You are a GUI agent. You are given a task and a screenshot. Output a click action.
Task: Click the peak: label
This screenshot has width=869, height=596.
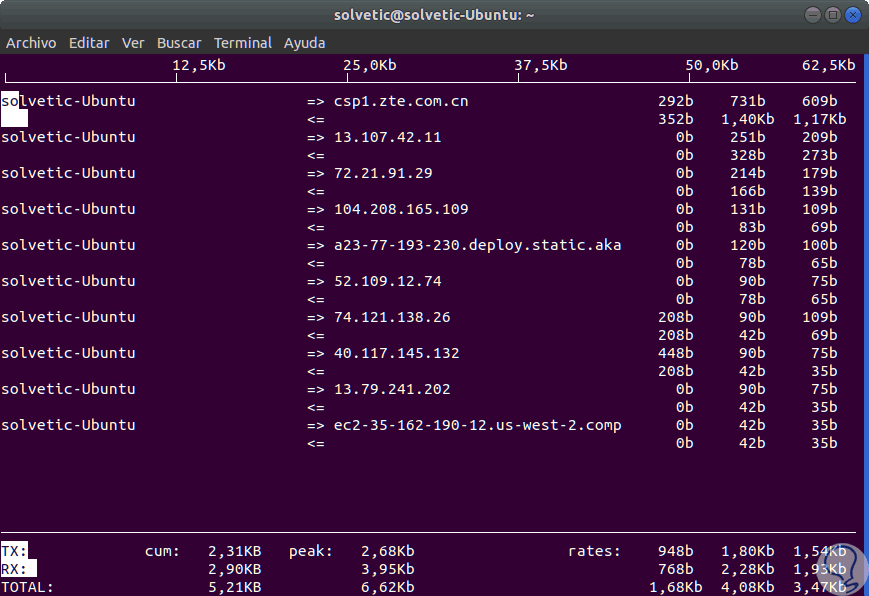click(x=311, y=551)
